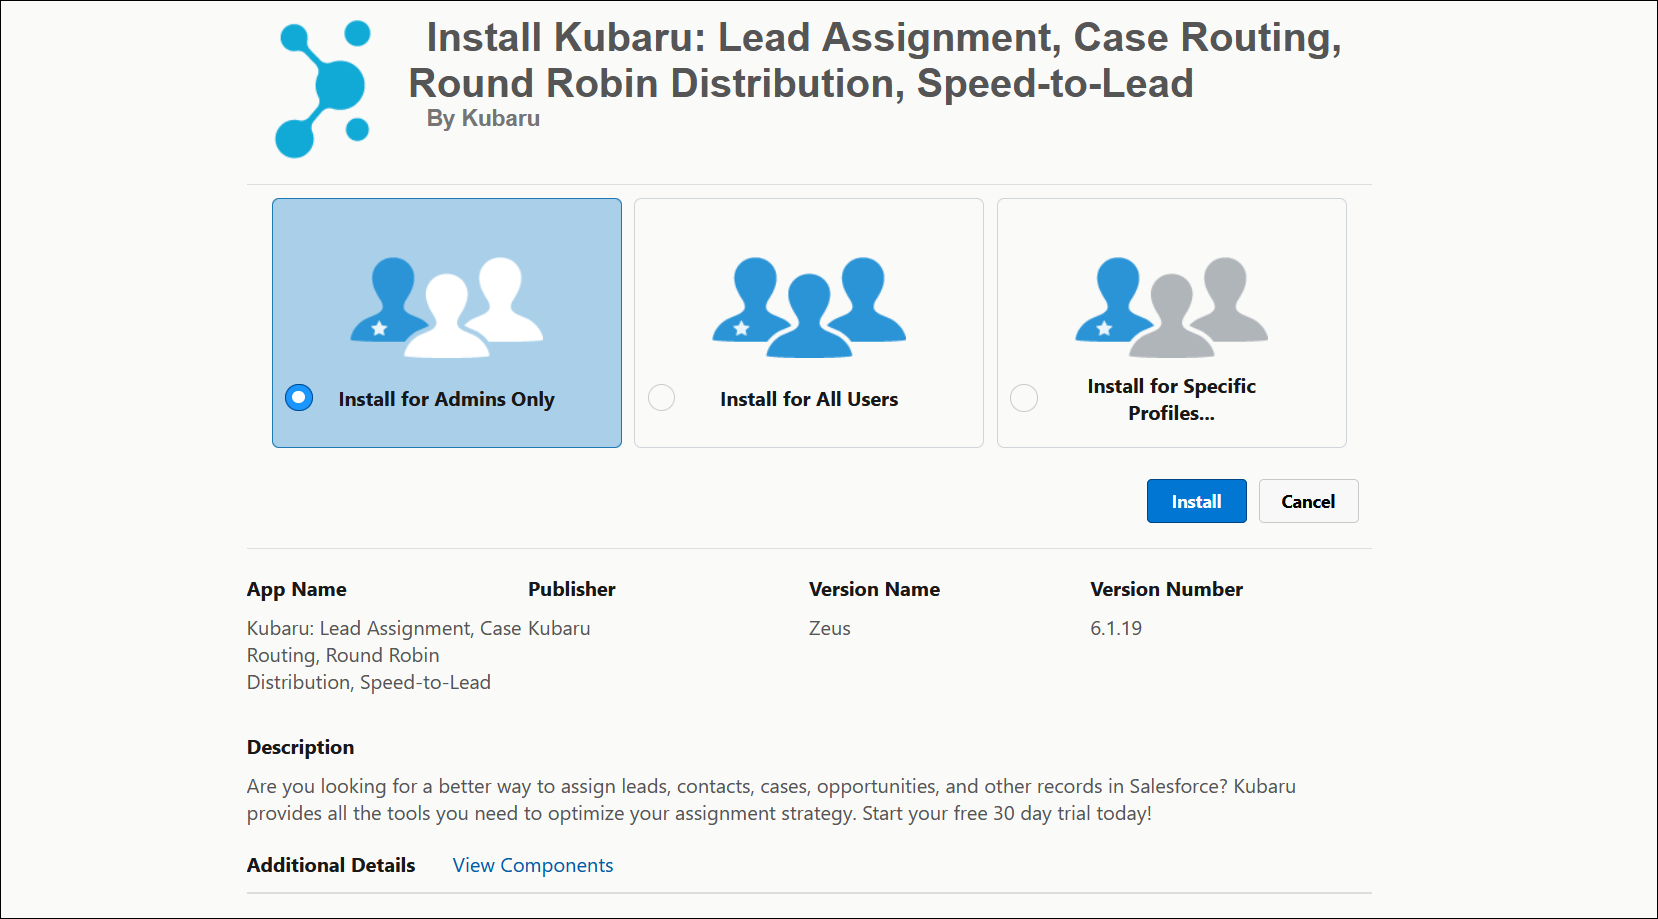Viewport: 1658px width, 919px height.
Task: Click the 'Publisher' column header
Action: [x=572, y=589]
